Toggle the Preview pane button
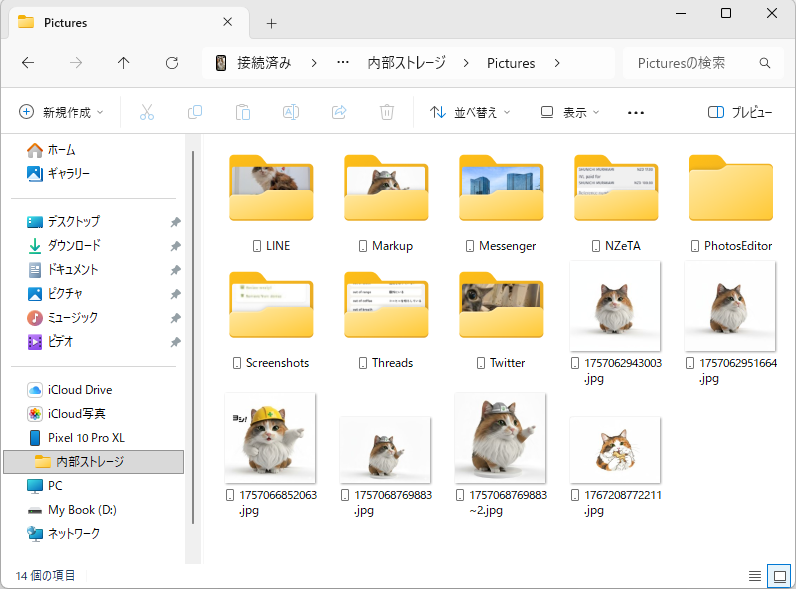Viewport: 796px width, 589px height. click(x=740, y=112)
